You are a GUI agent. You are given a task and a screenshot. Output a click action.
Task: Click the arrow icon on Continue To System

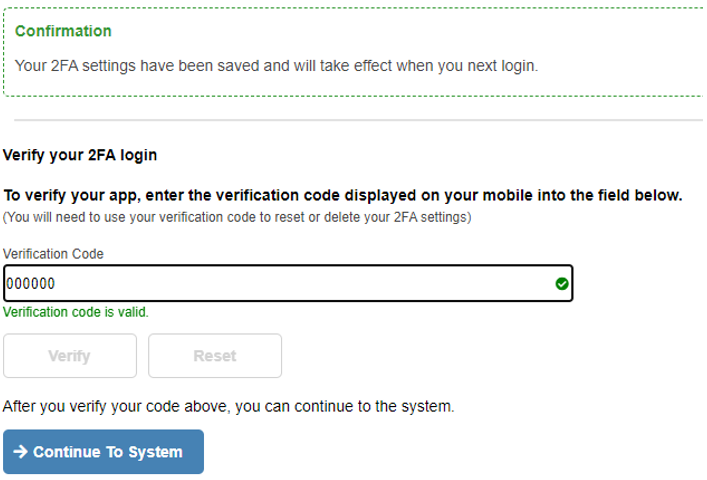(20, 451)
